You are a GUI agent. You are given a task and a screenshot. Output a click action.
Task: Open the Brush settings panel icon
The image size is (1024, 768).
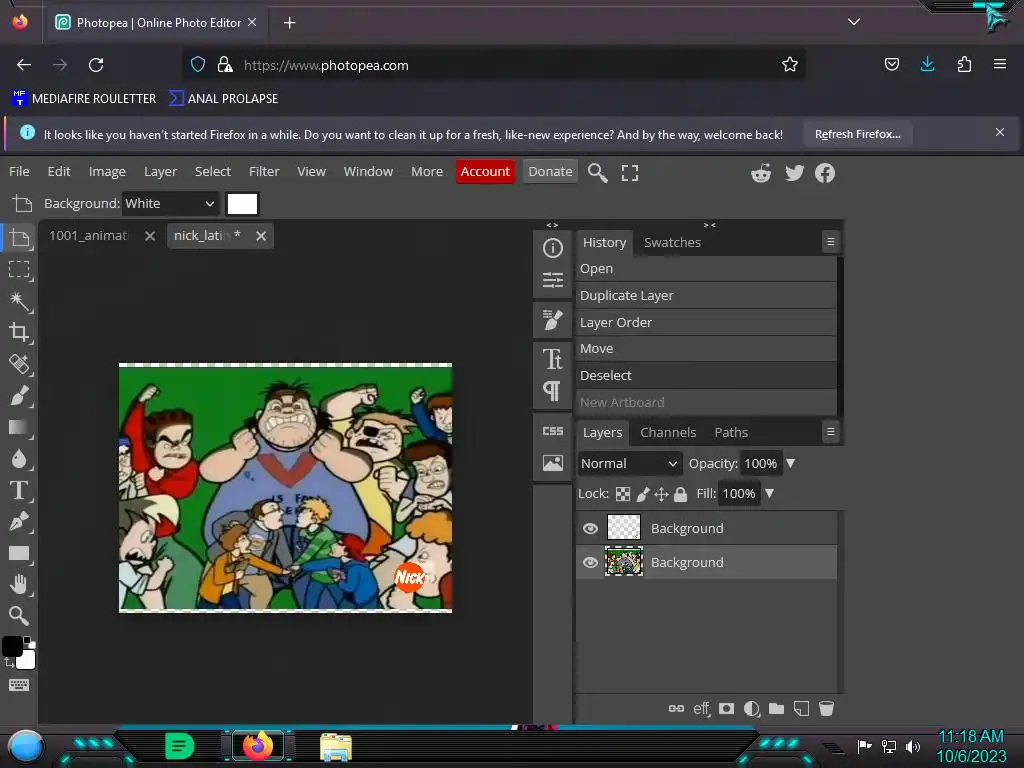(x=552, y=320)
